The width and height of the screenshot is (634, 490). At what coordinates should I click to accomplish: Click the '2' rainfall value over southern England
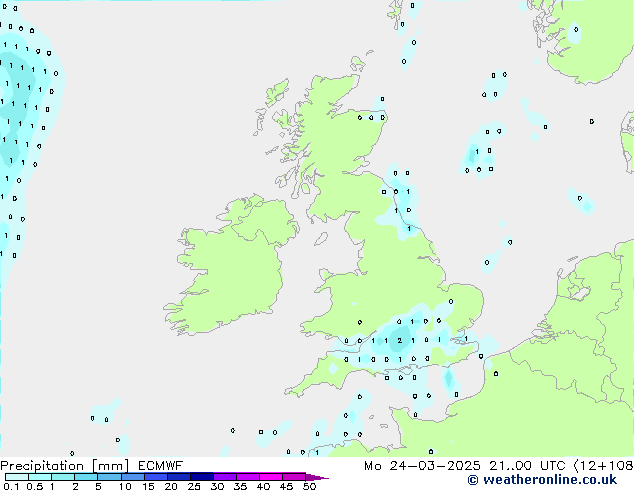point(399,340)
